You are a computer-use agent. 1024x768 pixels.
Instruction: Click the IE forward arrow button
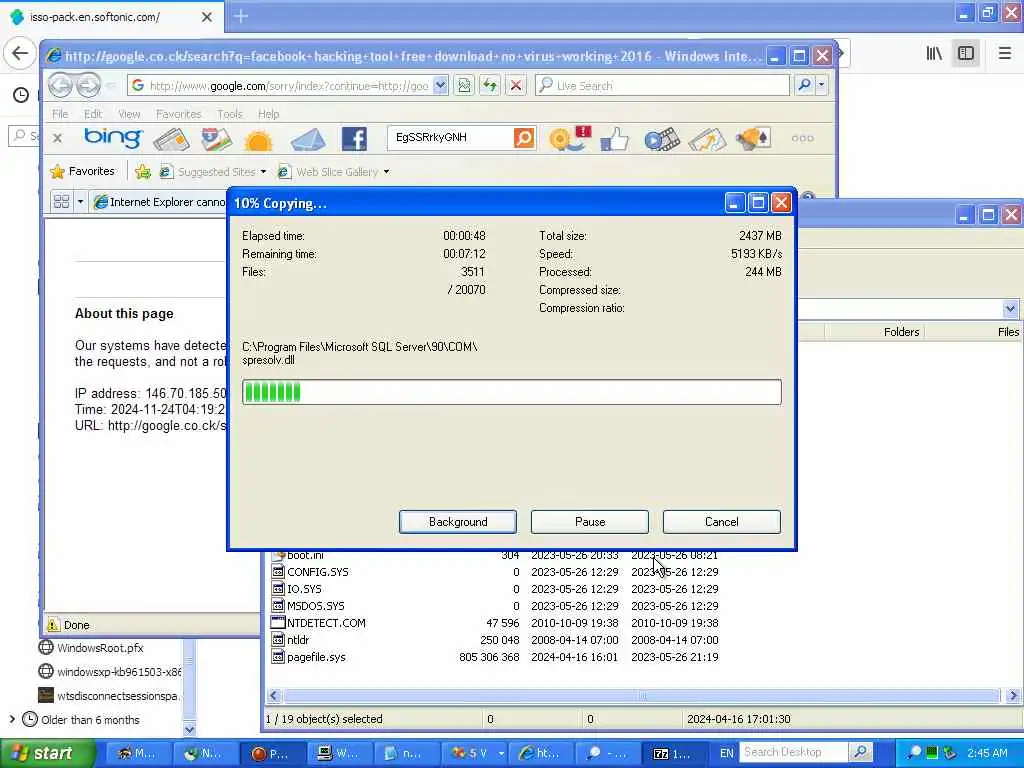88,85
